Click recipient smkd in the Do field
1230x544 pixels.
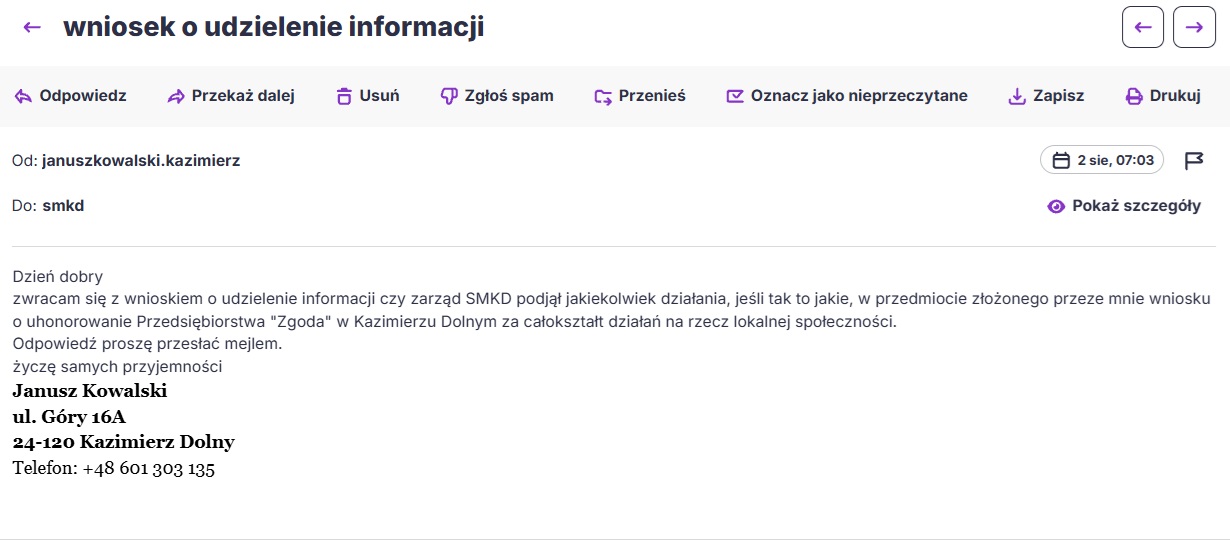pyautogui.click(x=63, y=206)
